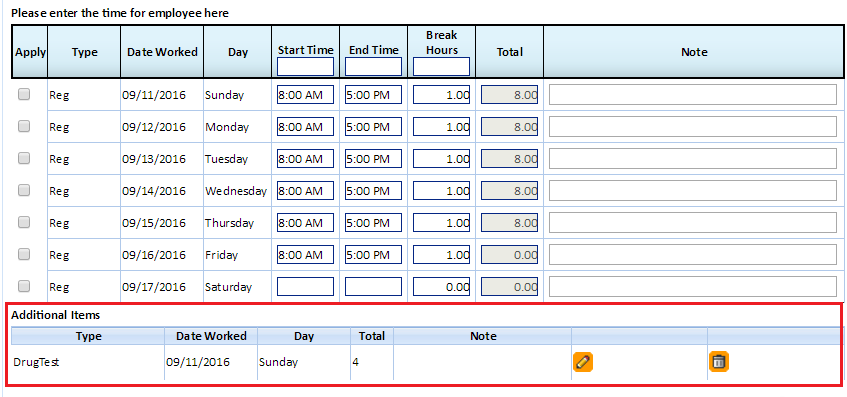Click Friday's End Time field
Viewport: 847px width, 397px height.
[x=373, y=254]
